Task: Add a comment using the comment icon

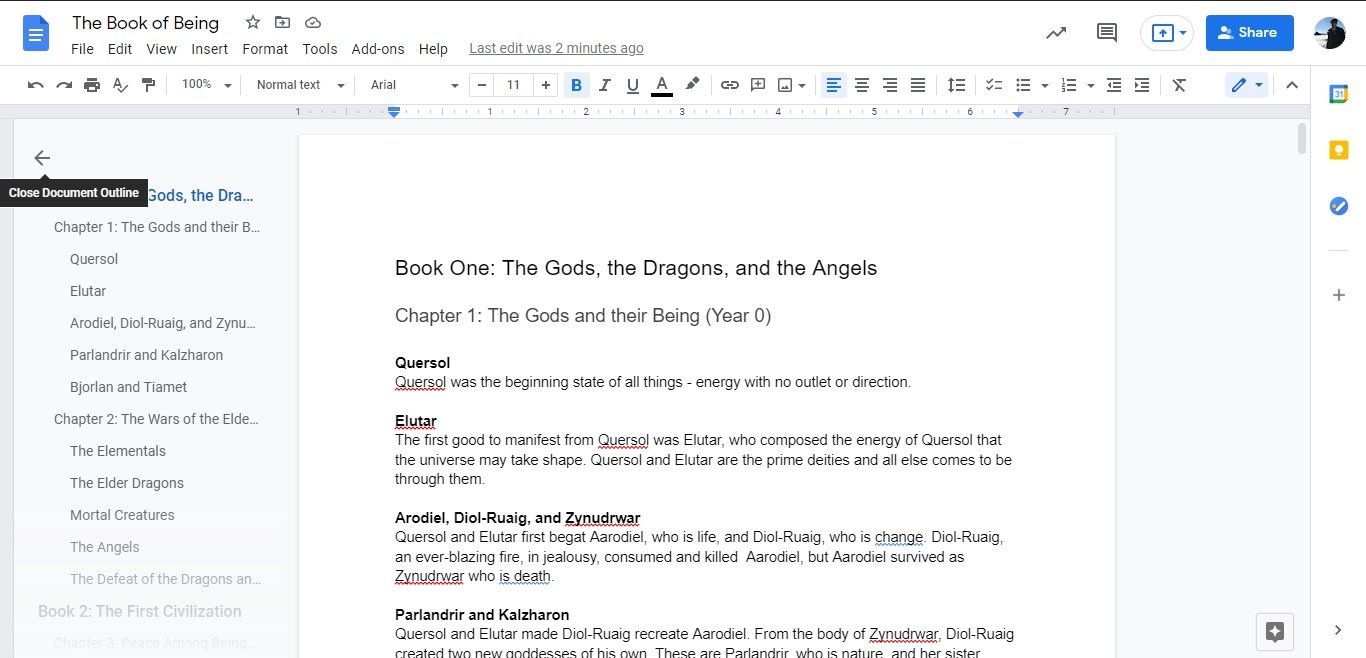Action: pos(757,85)
